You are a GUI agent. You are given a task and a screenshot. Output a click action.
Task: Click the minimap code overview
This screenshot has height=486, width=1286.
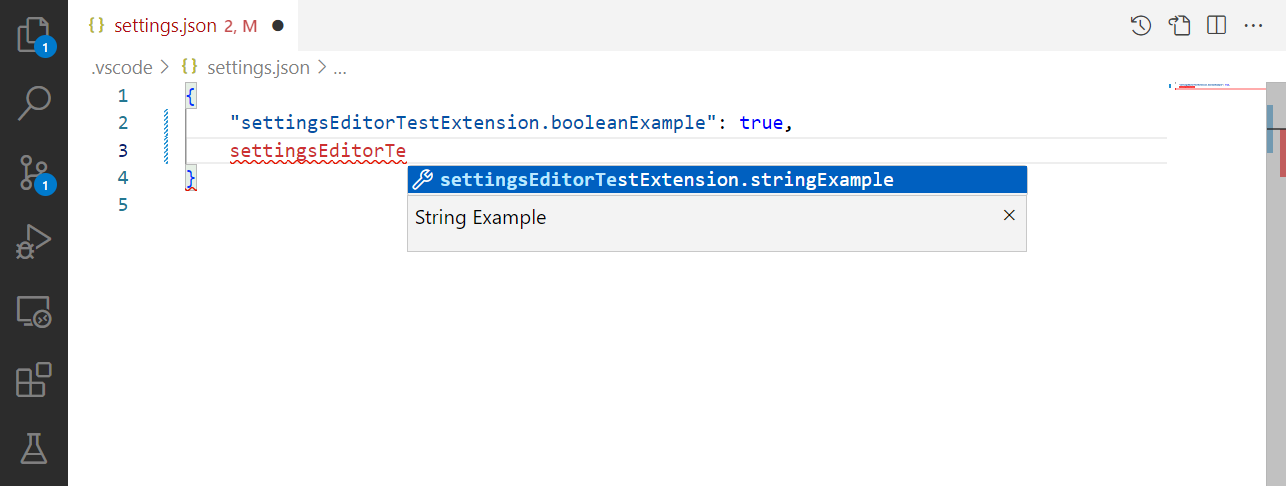(x=1205, y=88)
